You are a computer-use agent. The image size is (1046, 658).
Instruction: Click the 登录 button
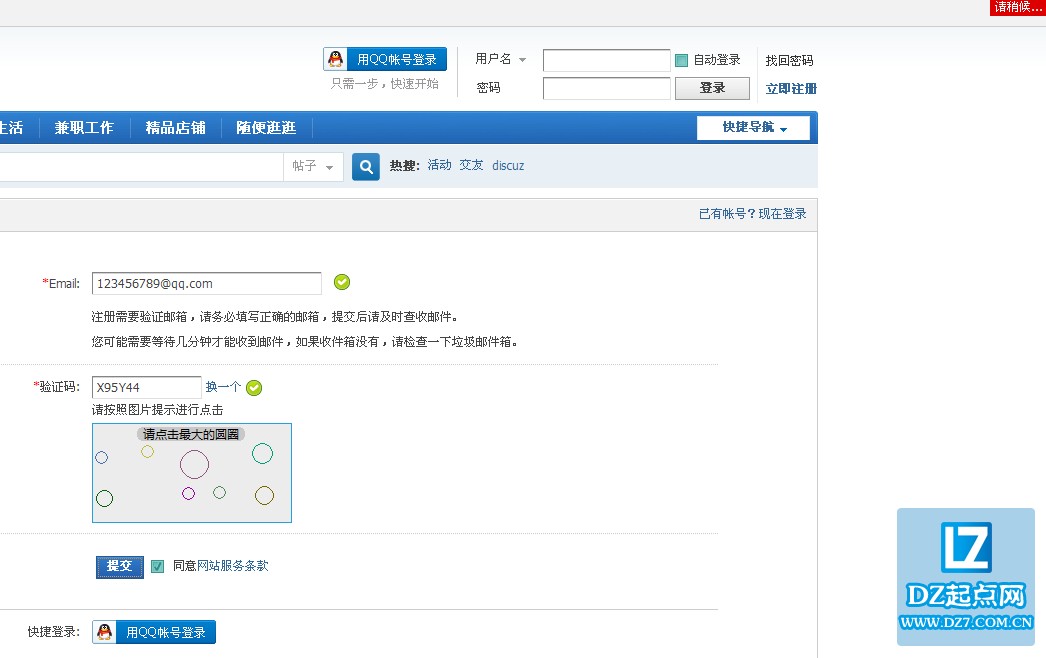pos(711,87)
